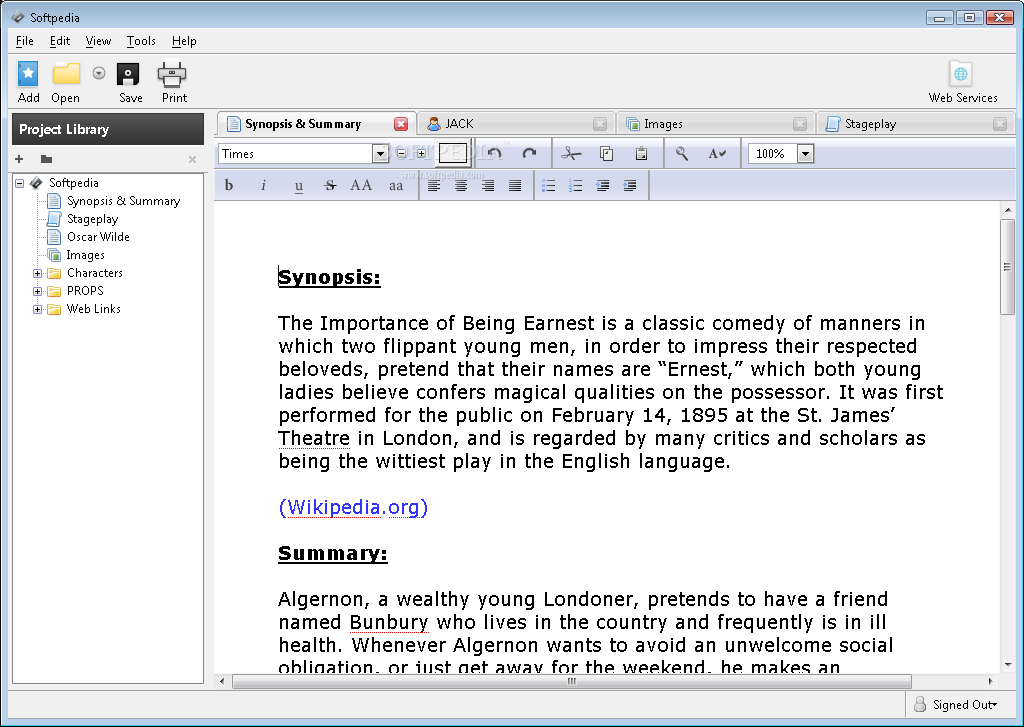Collapse the Softpedia project tree node
Screen dimensions: 1024x727
(x=20, y=183)
